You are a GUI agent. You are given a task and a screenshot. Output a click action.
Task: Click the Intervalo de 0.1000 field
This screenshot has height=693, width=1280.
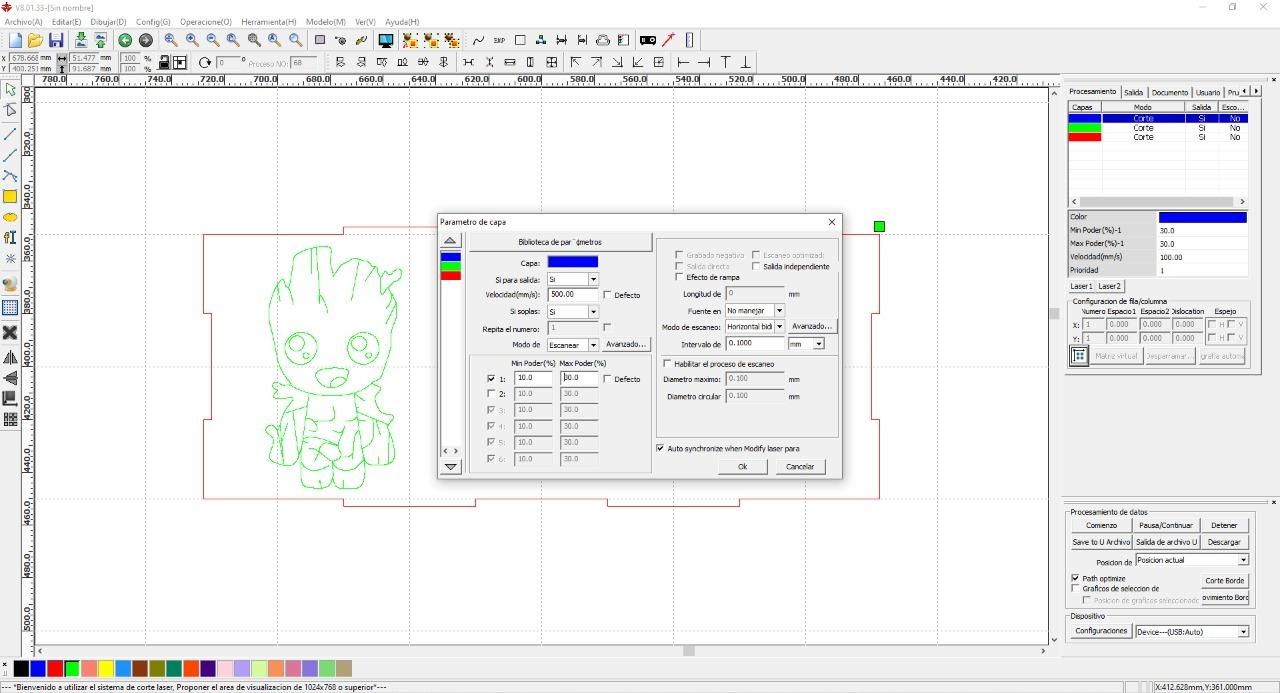(755, 344)
